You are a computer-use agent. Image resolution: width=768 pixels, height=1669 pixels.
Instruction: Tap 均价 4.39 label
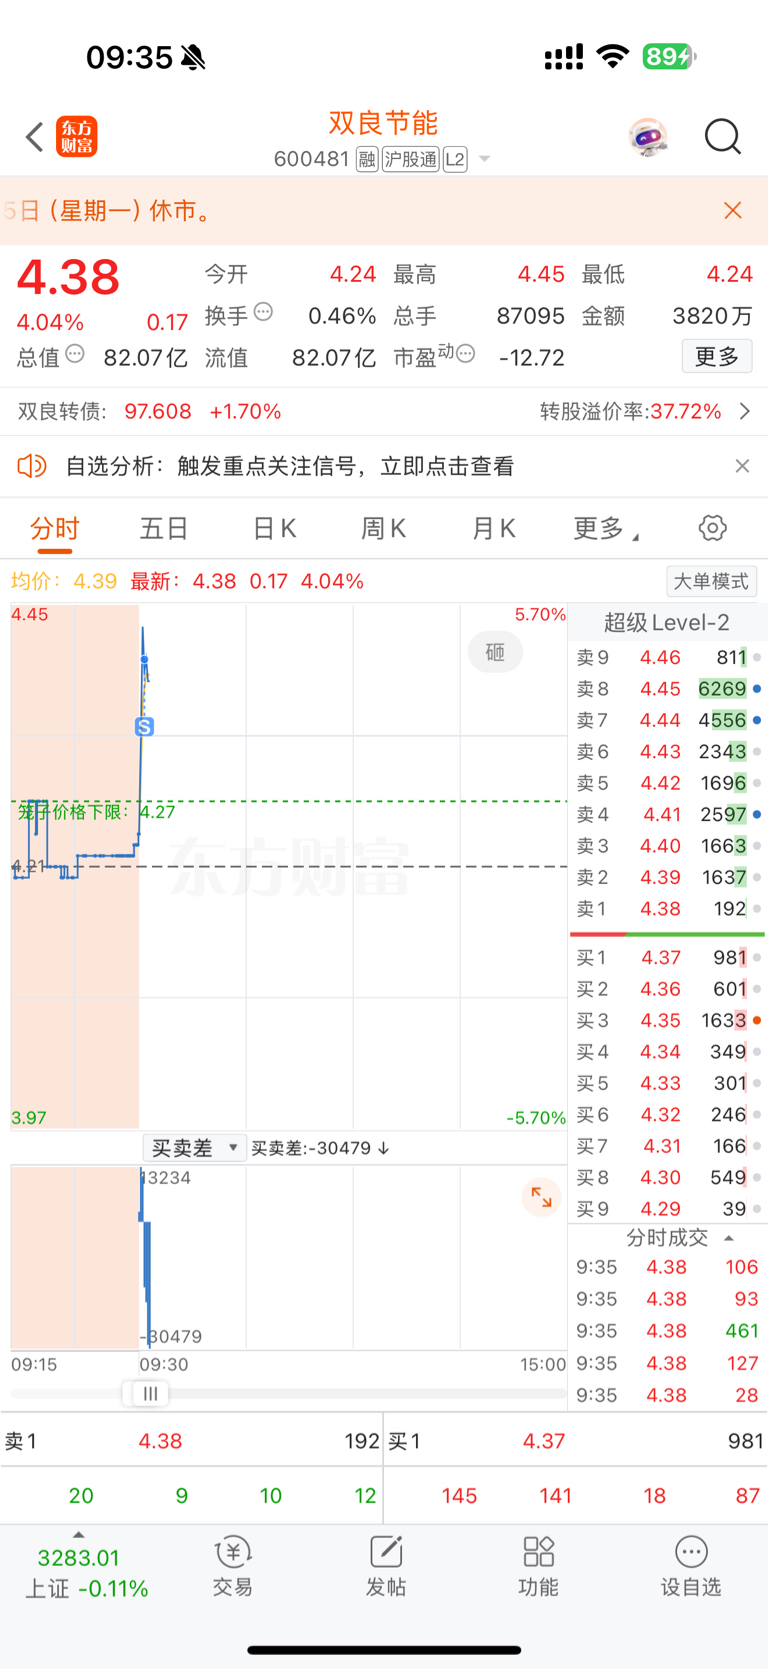point(64,581)
